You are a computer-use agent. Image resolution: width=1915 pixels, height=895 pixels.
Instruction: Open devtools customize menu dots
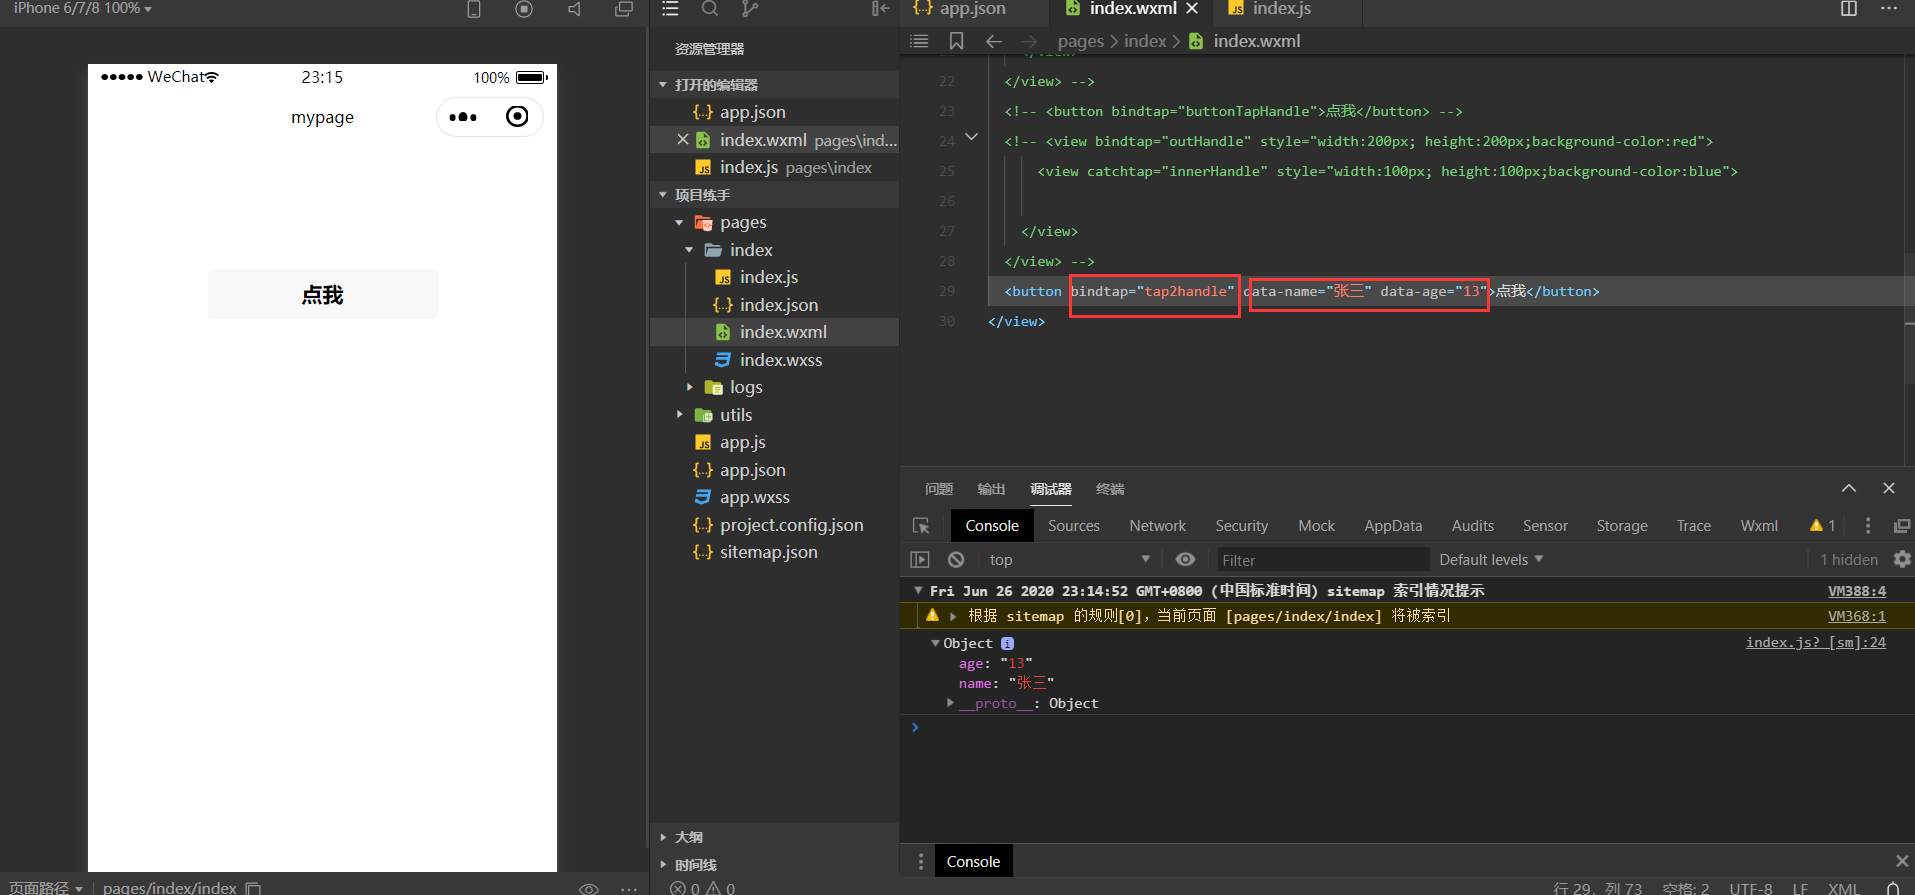point(1867,526)
